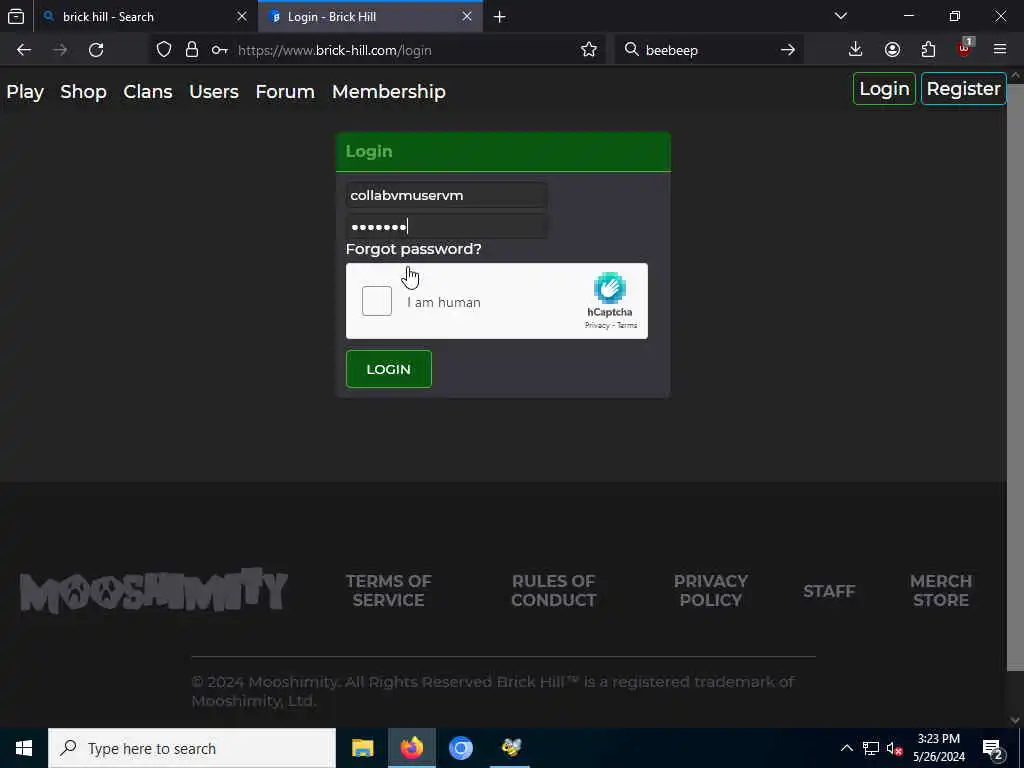This screenshot has width=1024, height=768.
Task: Open BeeBEEP app from taskbar
Action: [x=511, y=748]
